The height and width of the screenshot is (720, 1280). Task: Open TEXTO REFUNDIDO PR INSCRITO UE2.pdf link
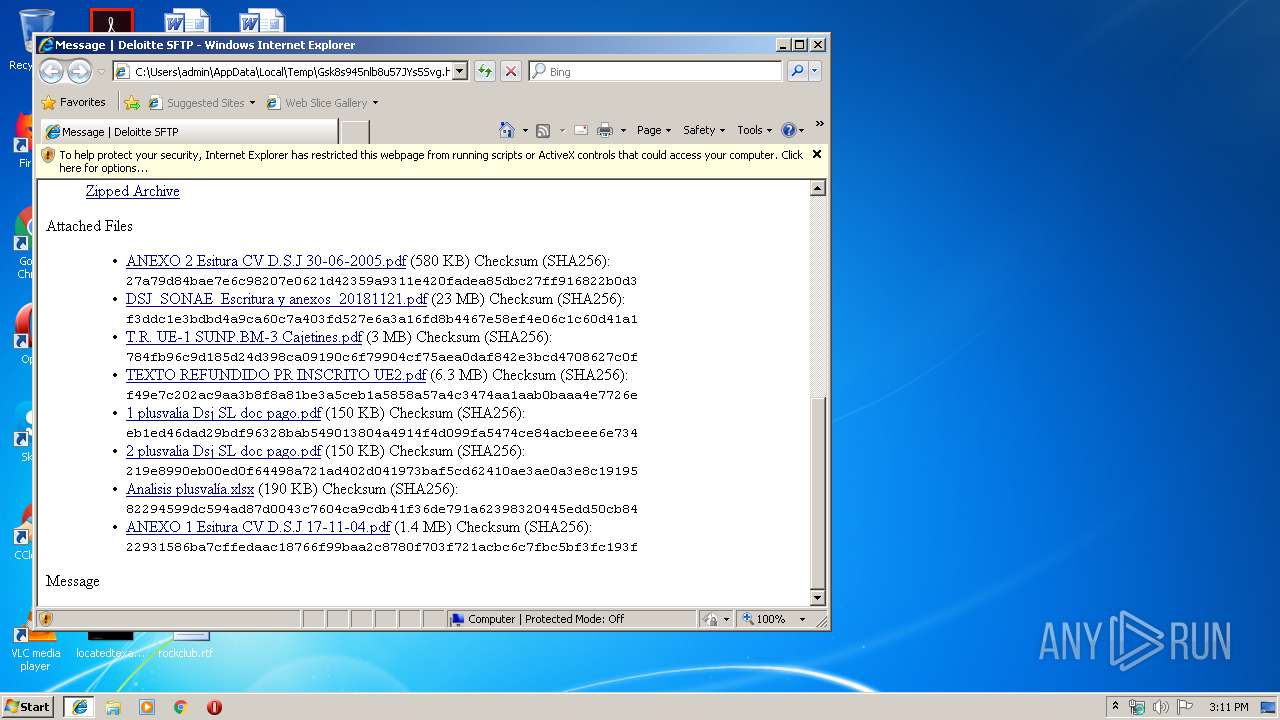click(x=277, y=375)
